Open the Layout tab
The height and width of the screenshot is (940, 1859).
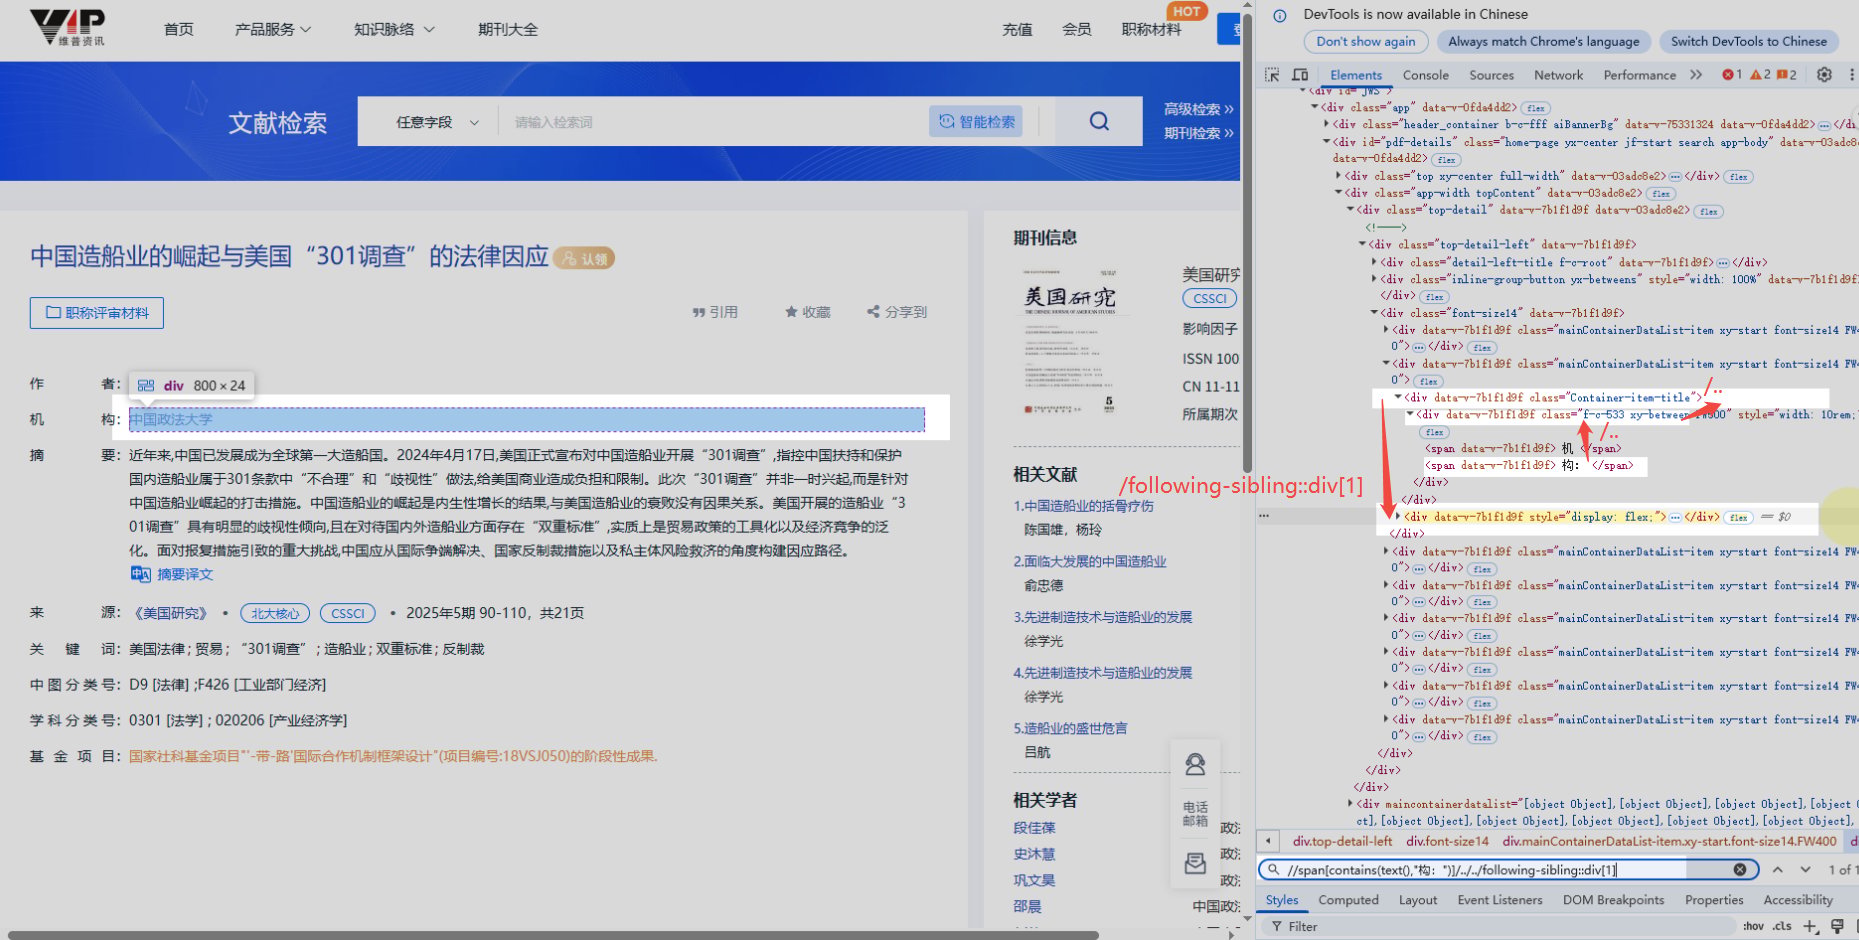[x=1418, y=900]
